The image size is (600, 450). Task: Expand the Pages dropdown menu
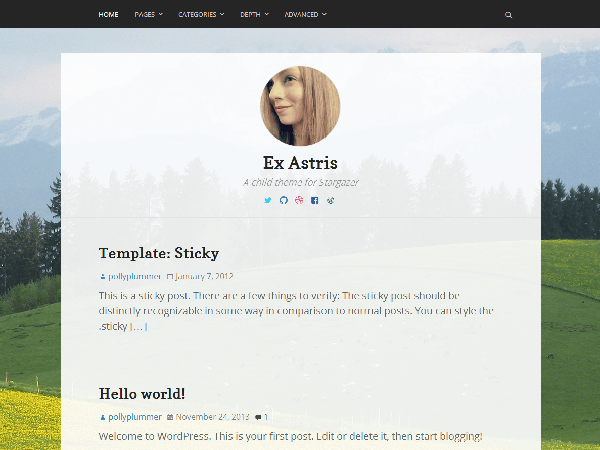pos(148,15)
